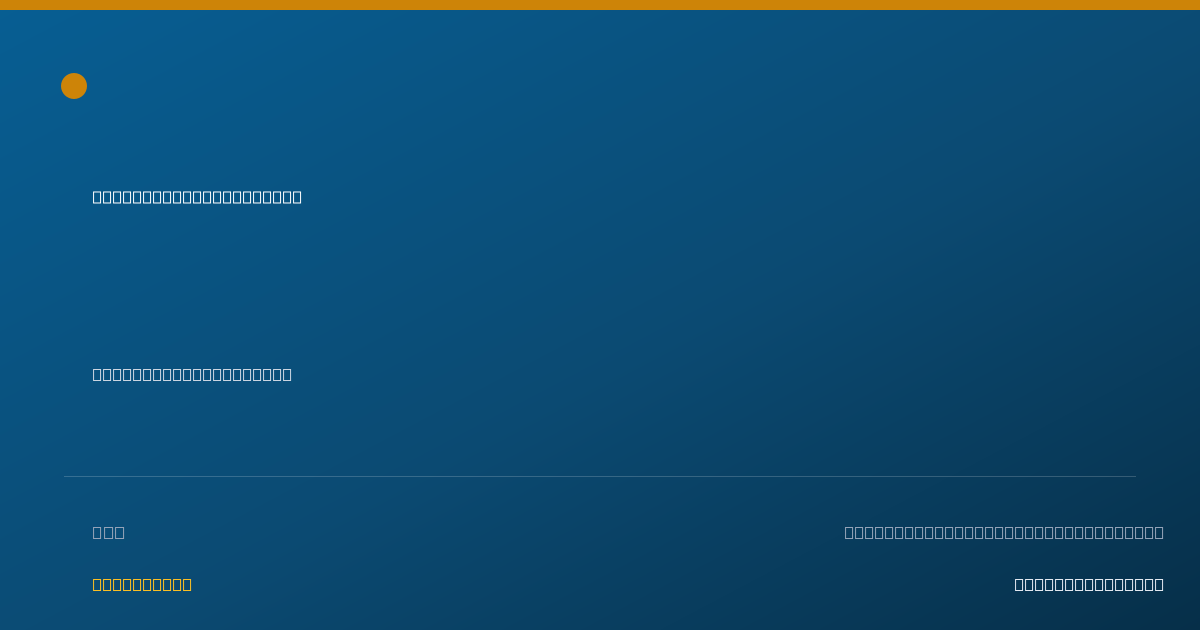
Task: Select the upper white headline text line
Action: 197,197
